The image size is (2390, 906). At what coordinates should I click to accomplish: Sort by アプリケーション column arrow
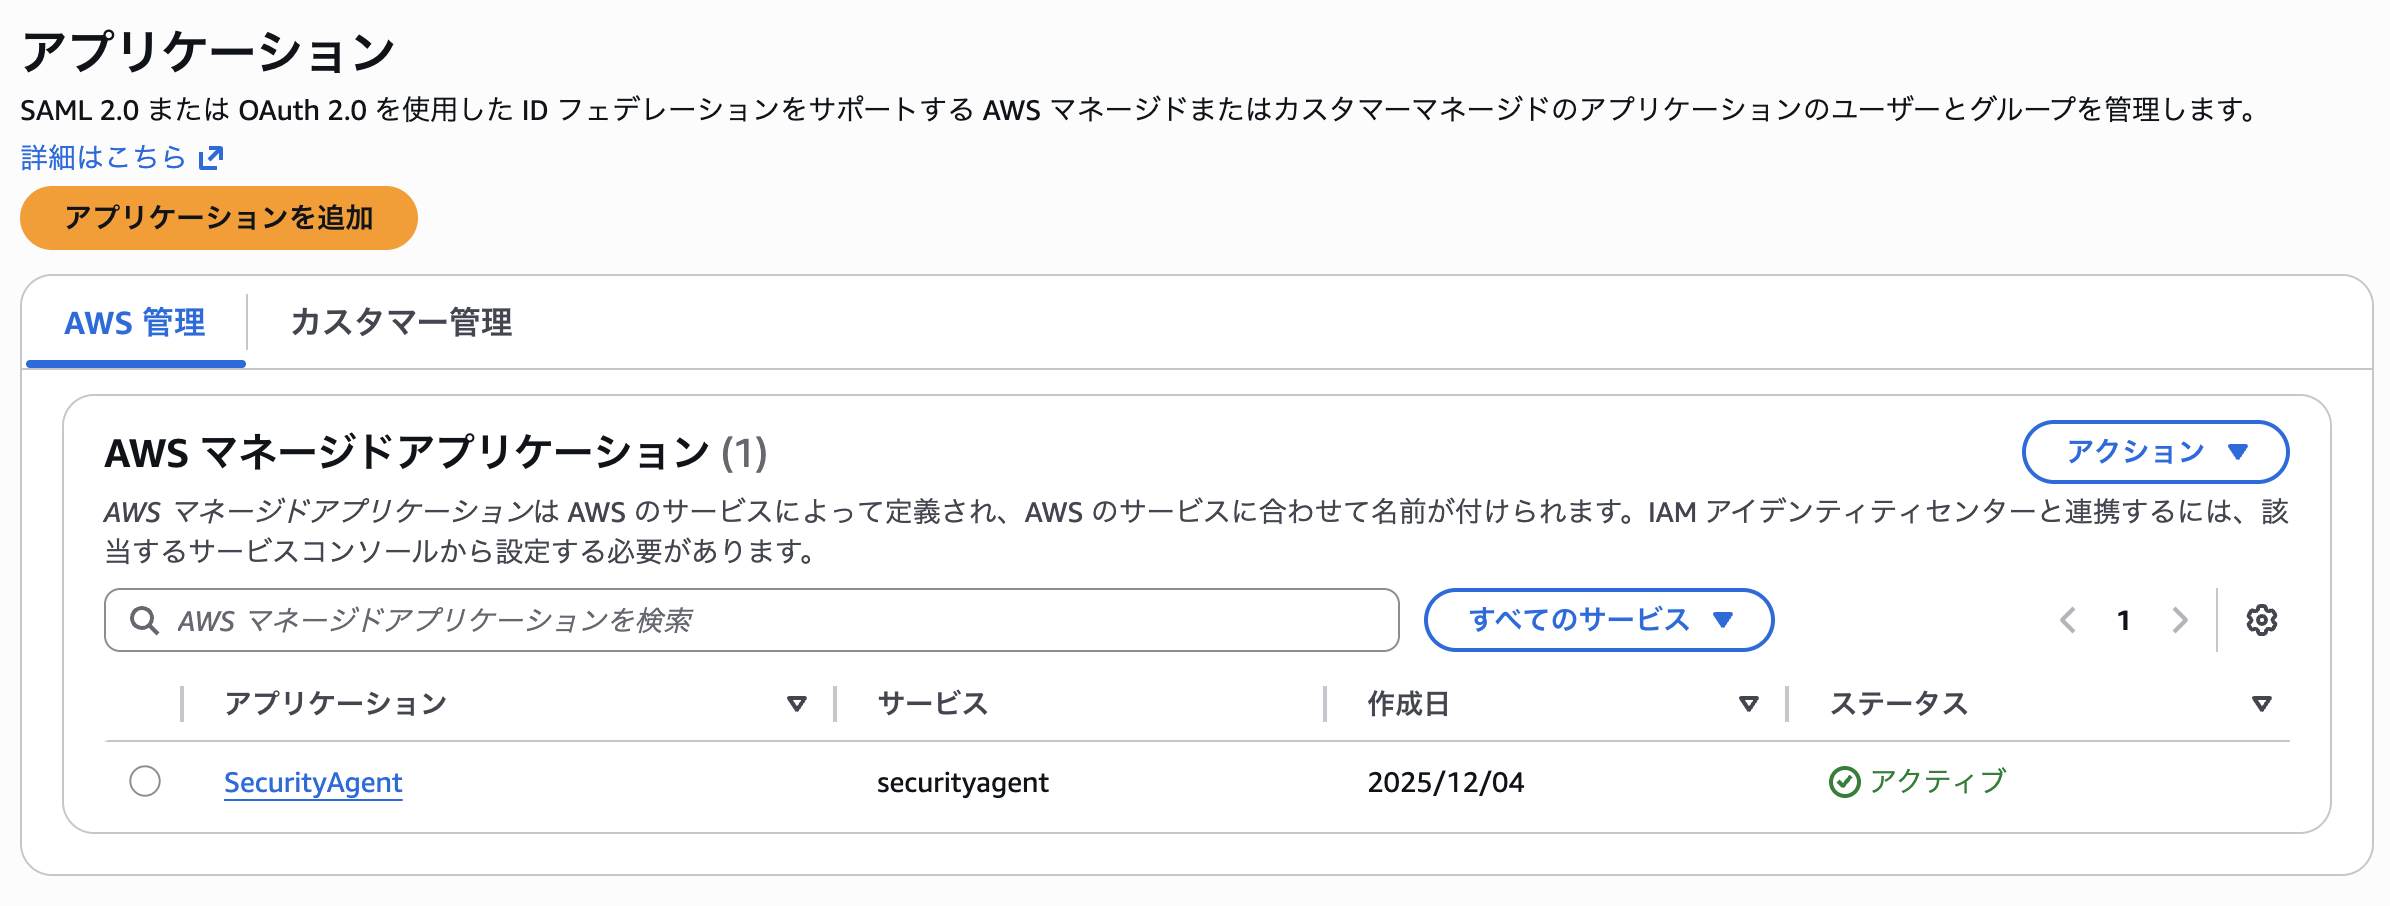pyautogui.click(x=796, y=704)
